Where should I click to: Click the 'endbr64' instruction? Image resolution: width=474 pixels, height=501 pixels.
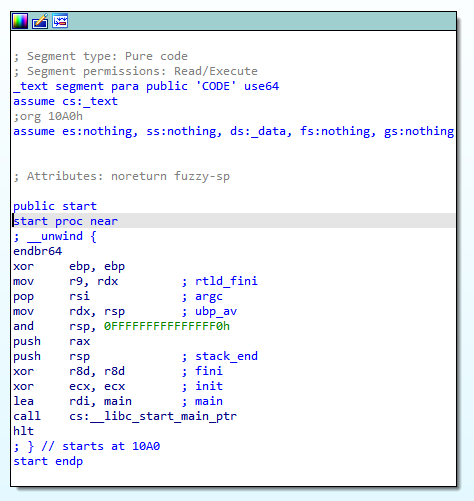pyautogui.click(x=38, y=251)
